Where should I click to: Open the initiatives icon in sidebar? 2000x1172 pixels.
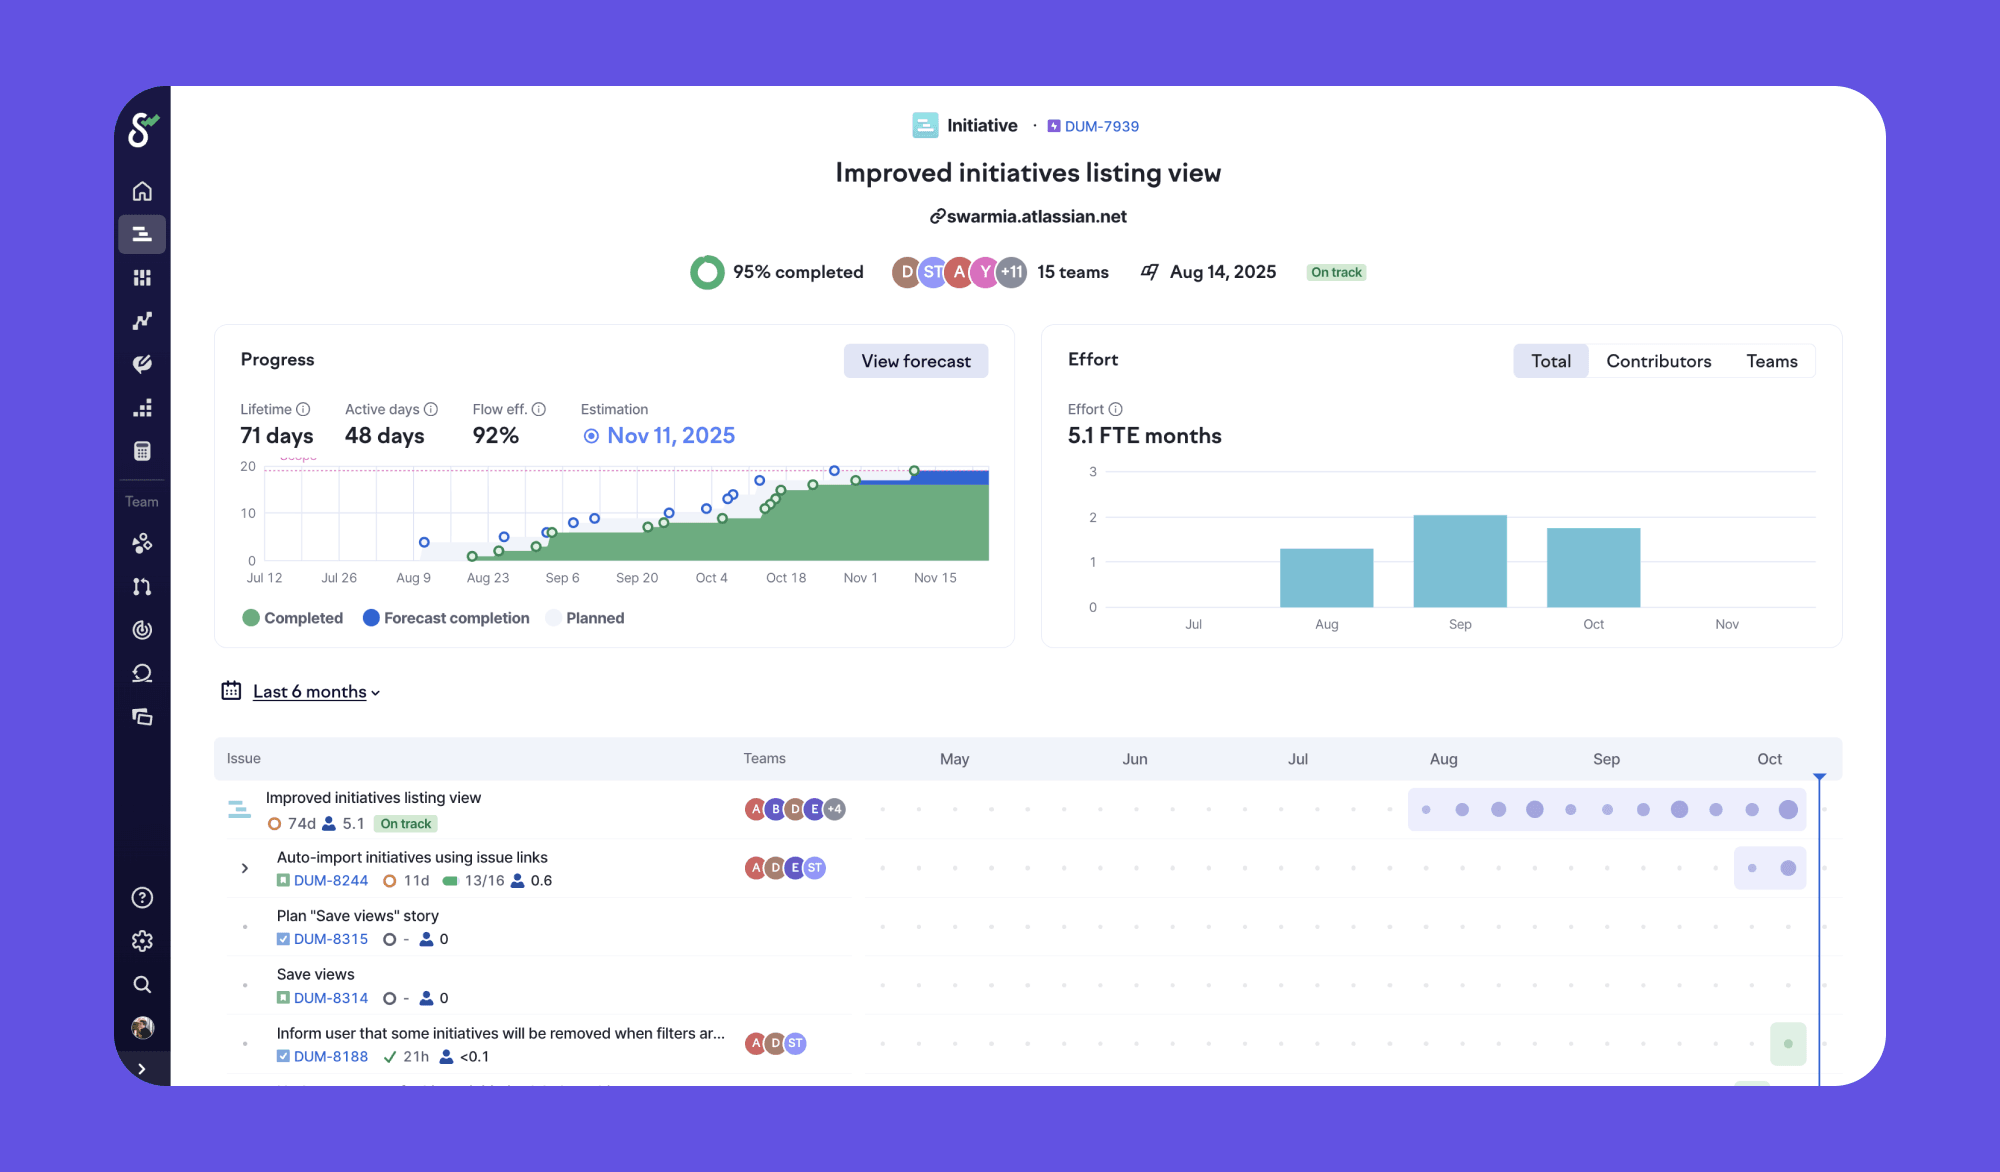click(142, 234)
